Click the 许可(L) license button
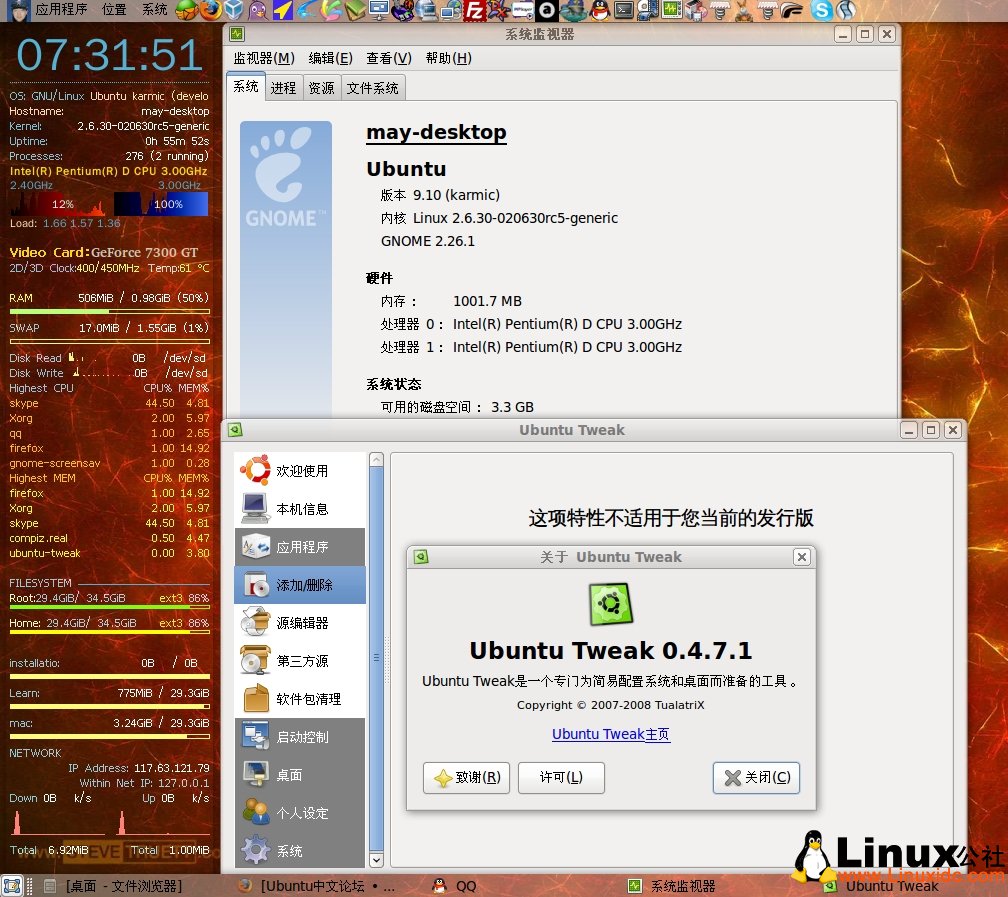This screenshot has width=1008, height=897. pos(560,778)
